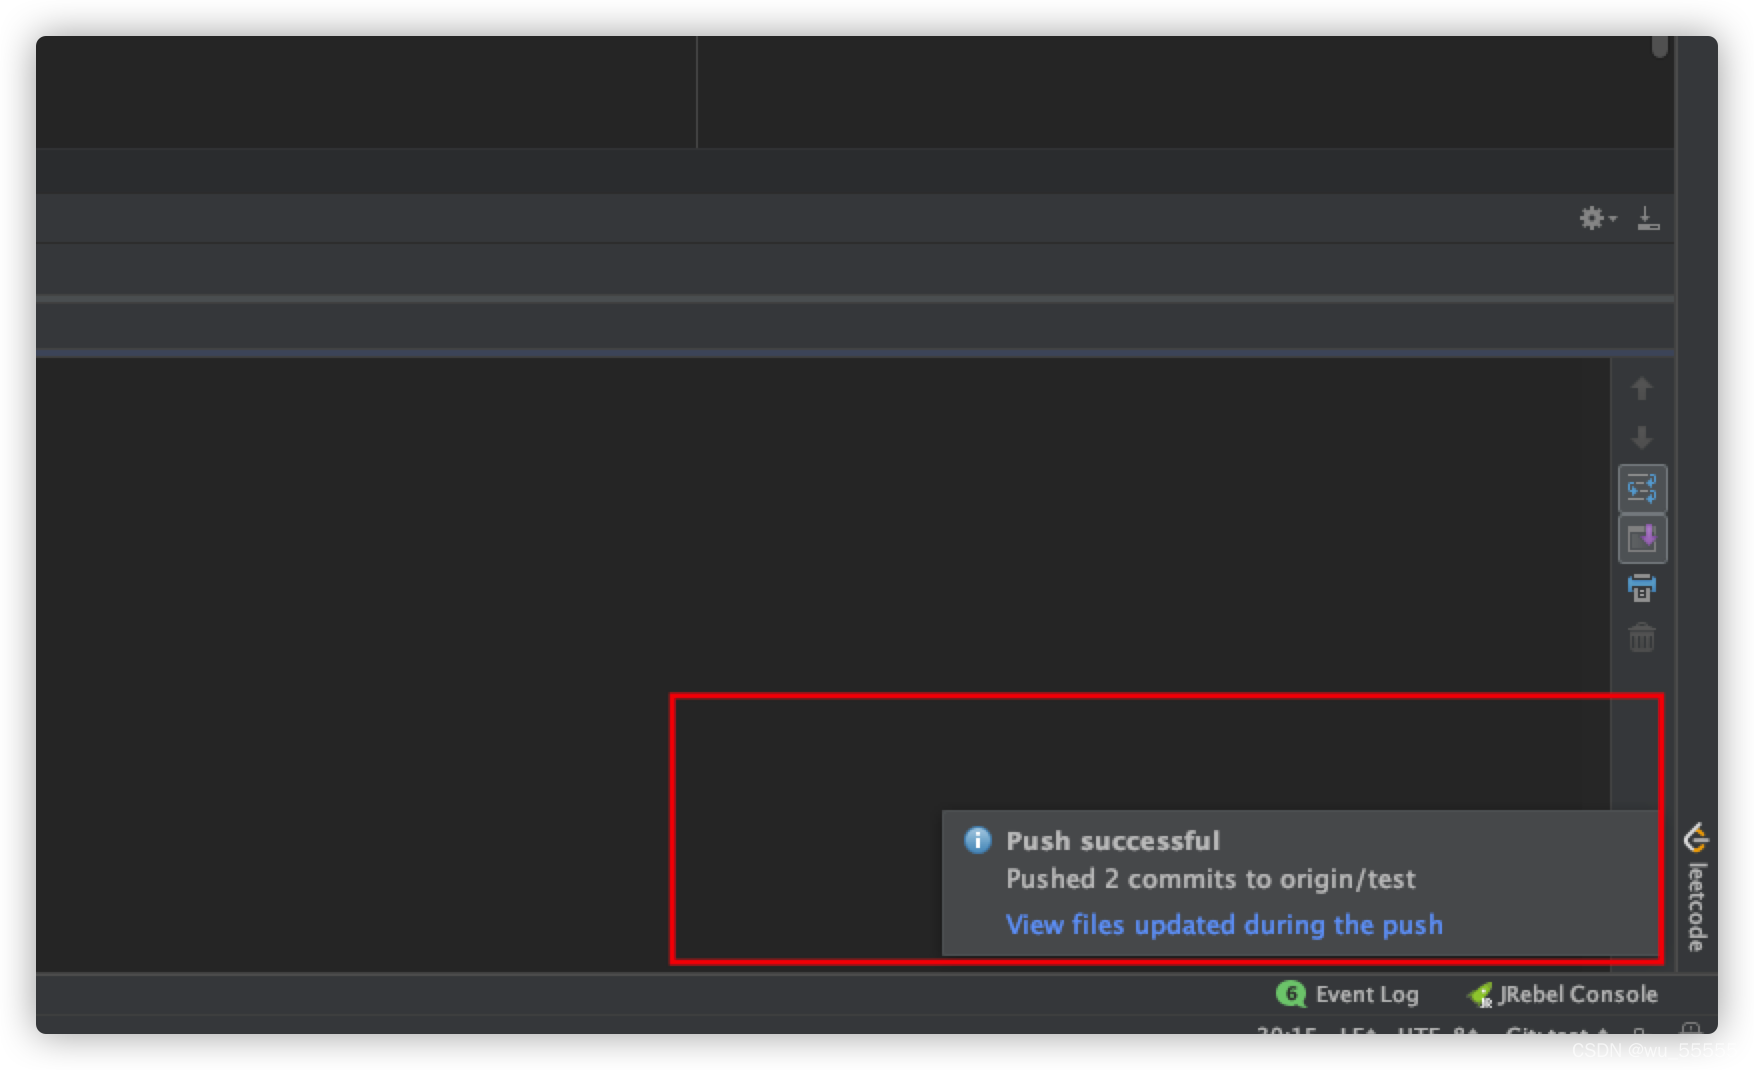Viewport: 1754px width, 1070px height.
Task: Click View files updated during the push
Action: (1224, 925)
